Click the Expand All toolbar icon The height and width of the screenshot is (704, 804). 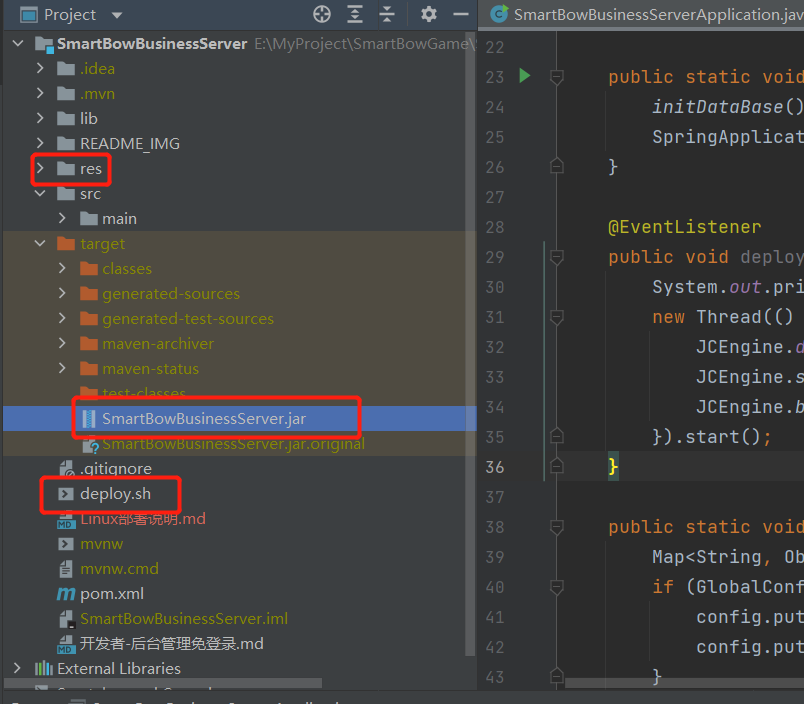point(355,14)
